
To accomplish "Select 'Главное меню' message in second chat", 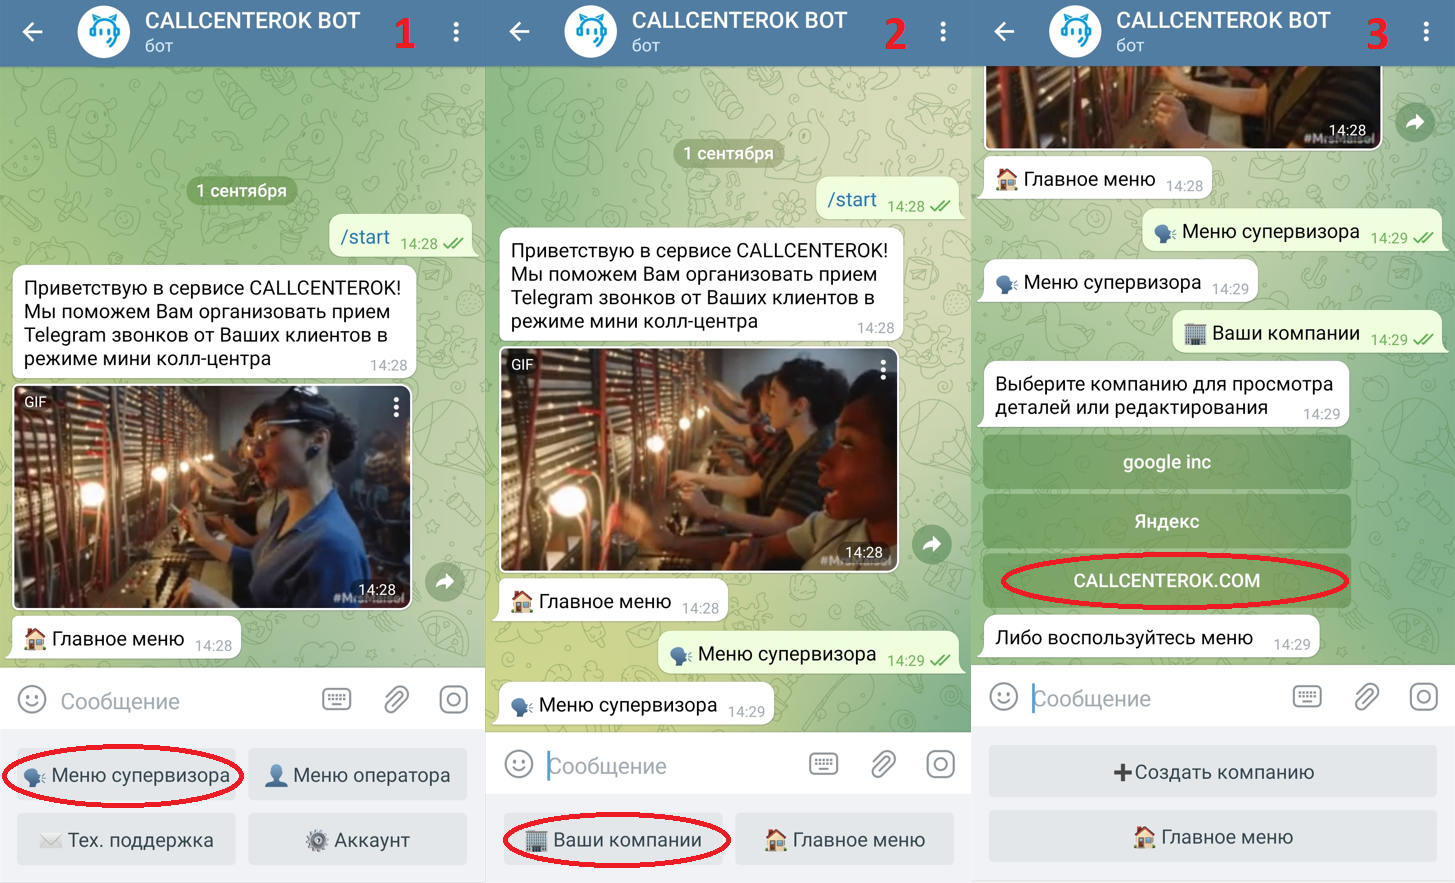I will [613, 602].
